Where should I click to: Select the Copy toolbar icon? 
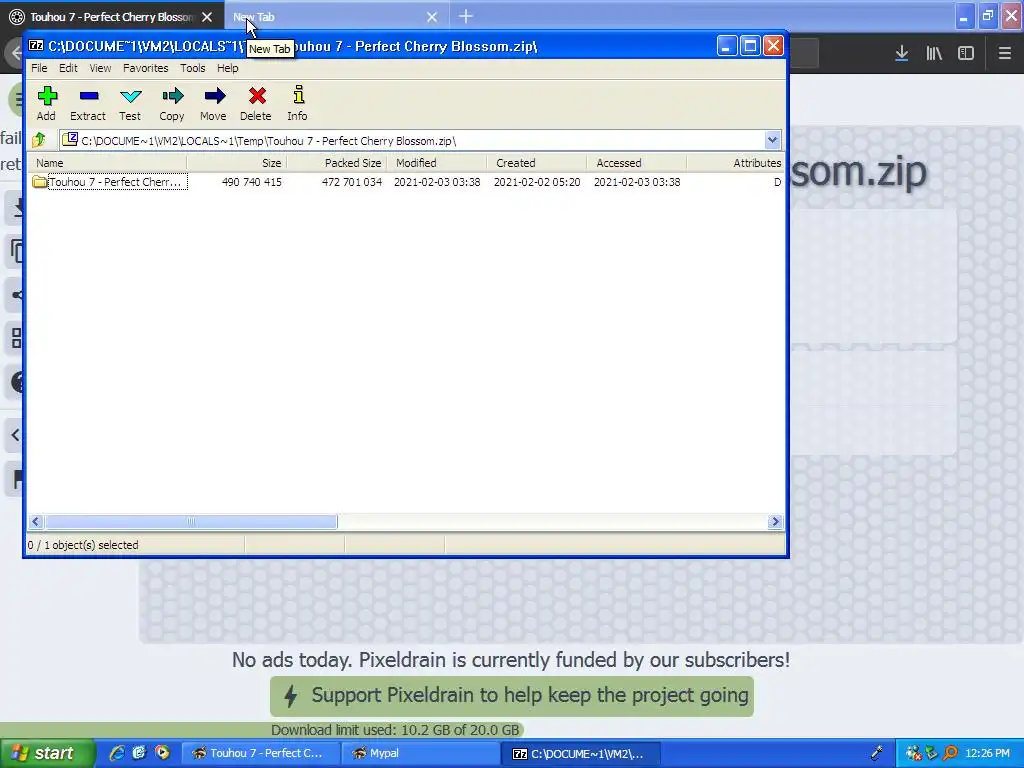[x=172, y=104]
